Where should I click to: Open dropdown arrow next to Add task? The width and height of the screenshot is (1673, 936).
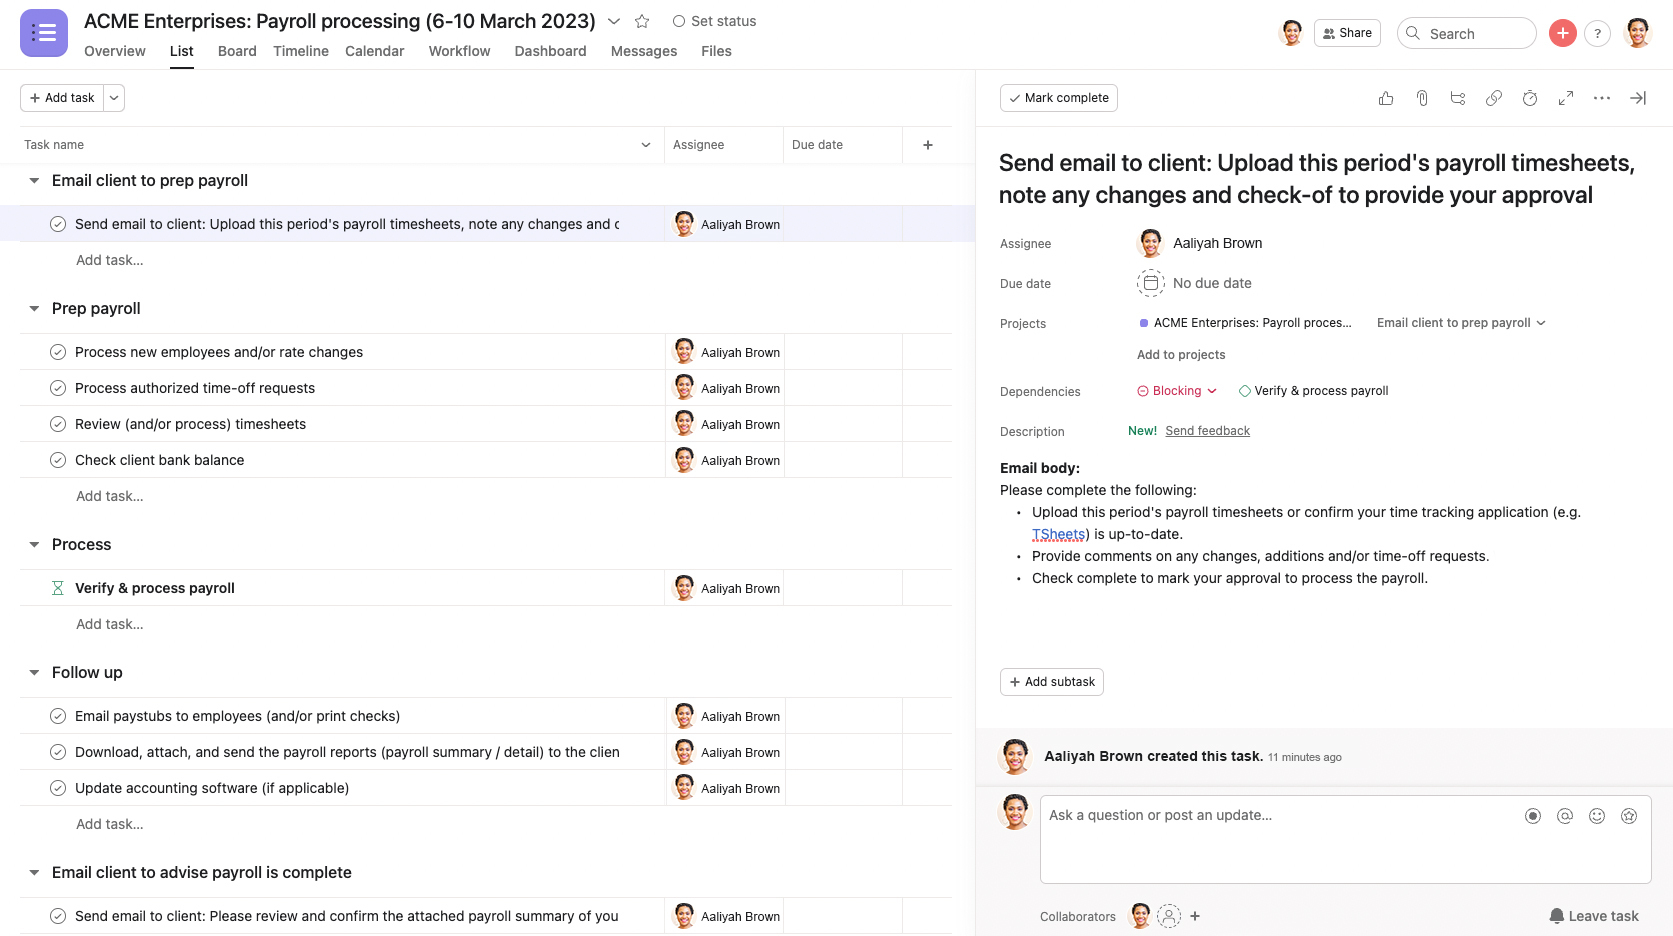(x=114, y=98)
